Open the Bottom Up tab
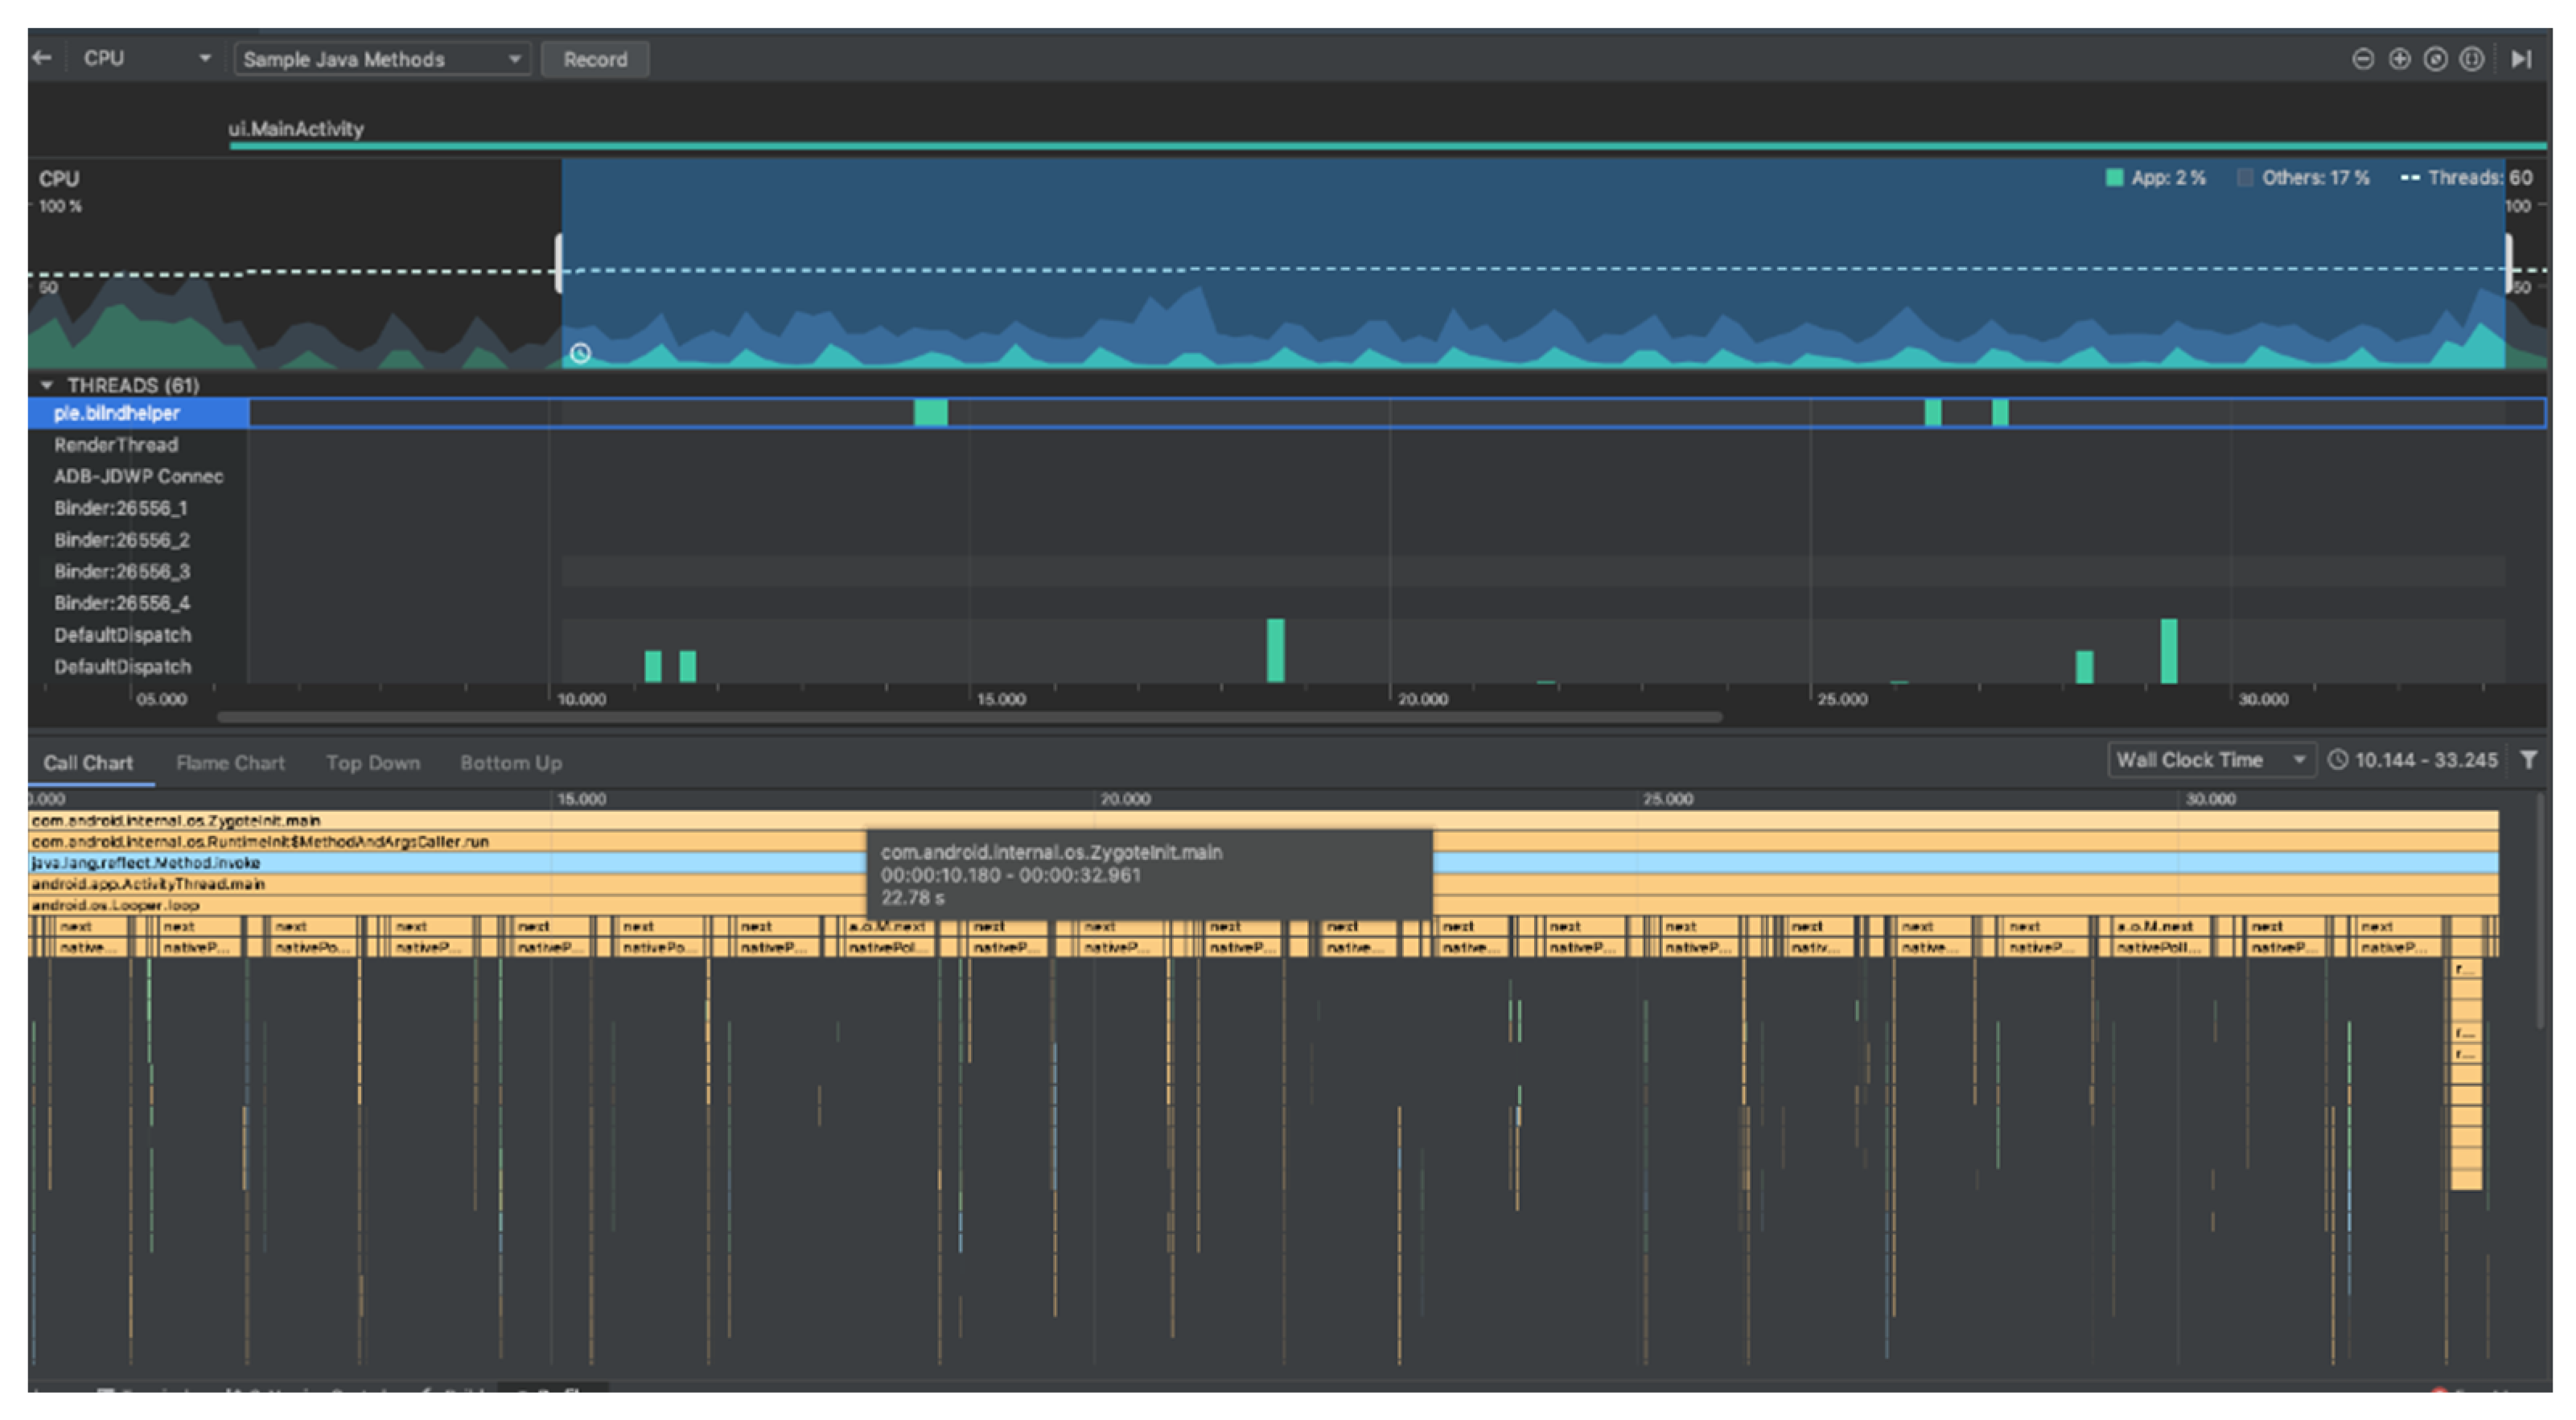Viewport: 2576px width, 1420px height. (x=510, y=763)
